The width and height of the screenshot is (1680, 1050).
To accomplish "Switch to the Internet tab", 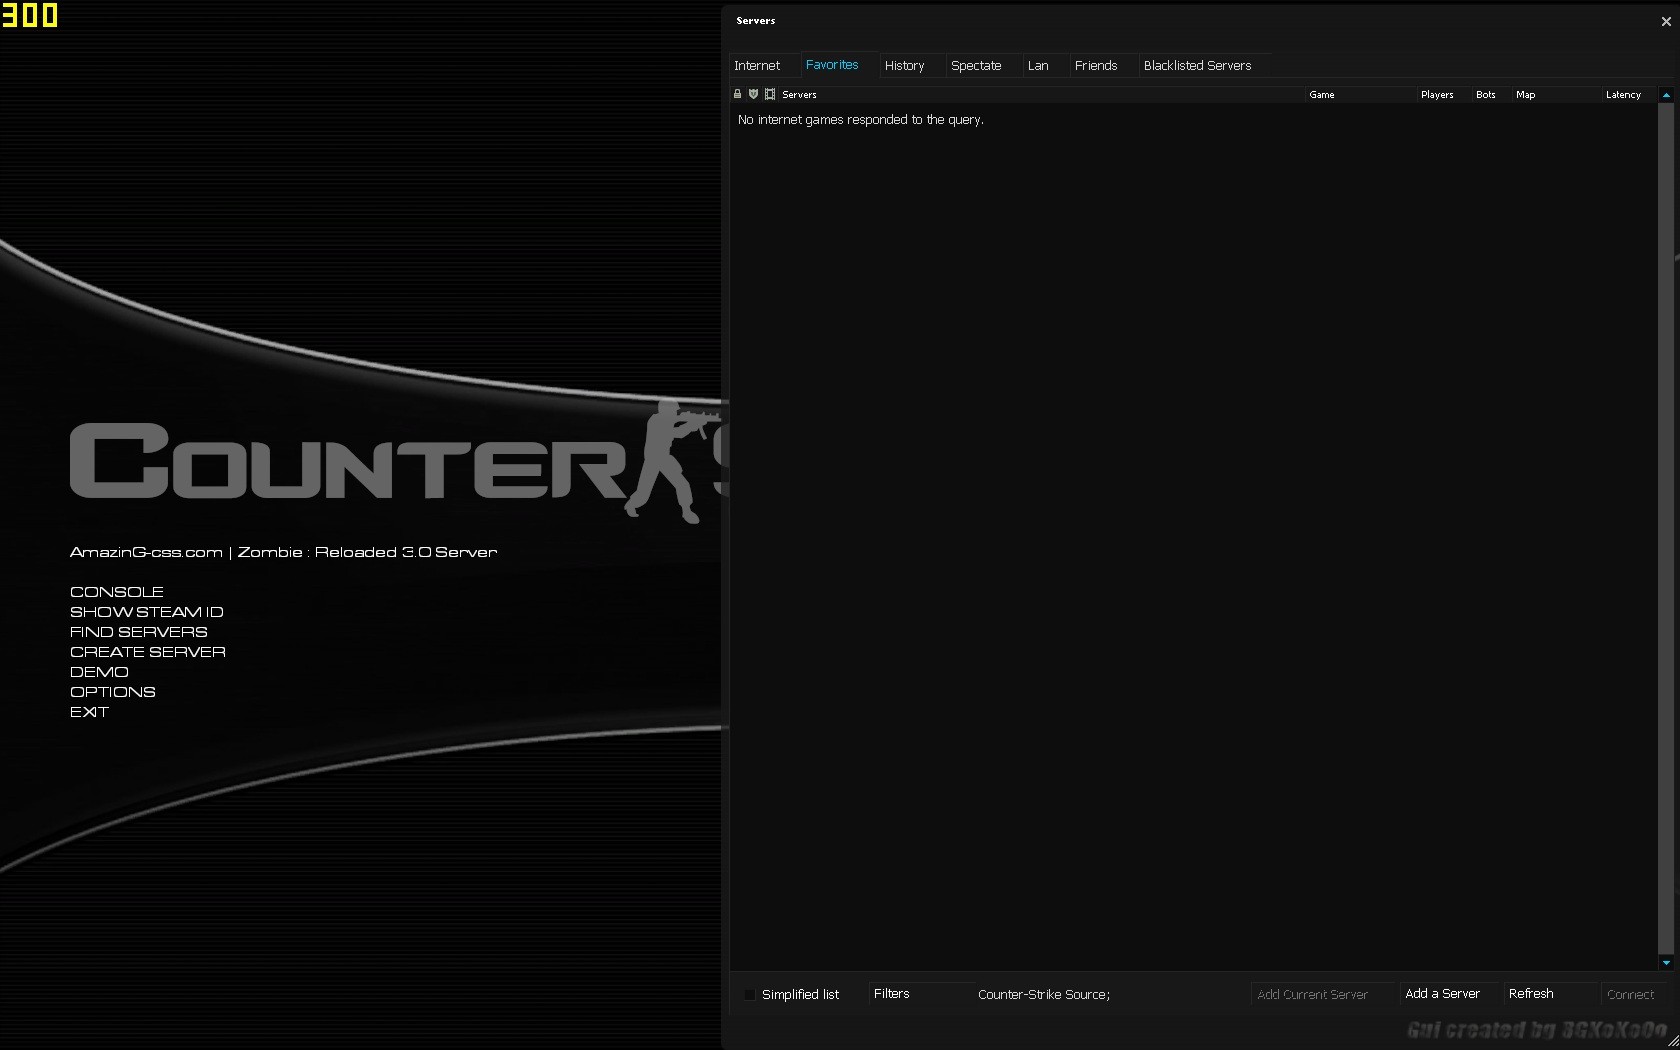I will [x=758, y=65].
